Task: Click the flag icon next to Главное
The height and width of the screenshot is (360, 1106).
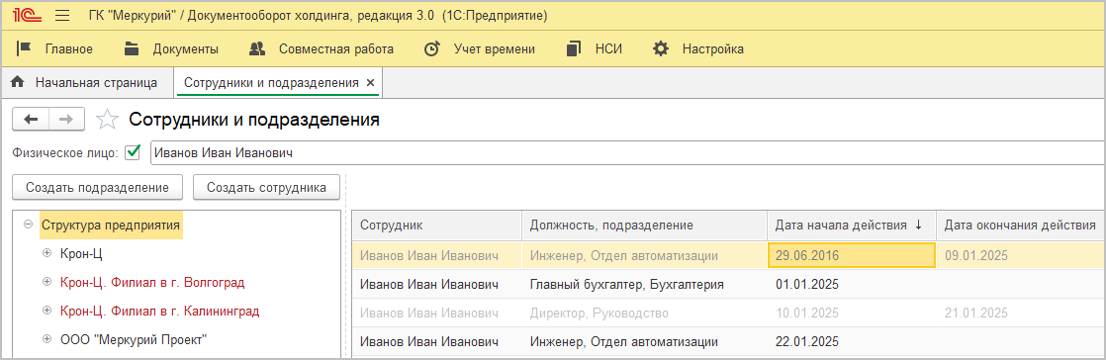Action: 24,49
